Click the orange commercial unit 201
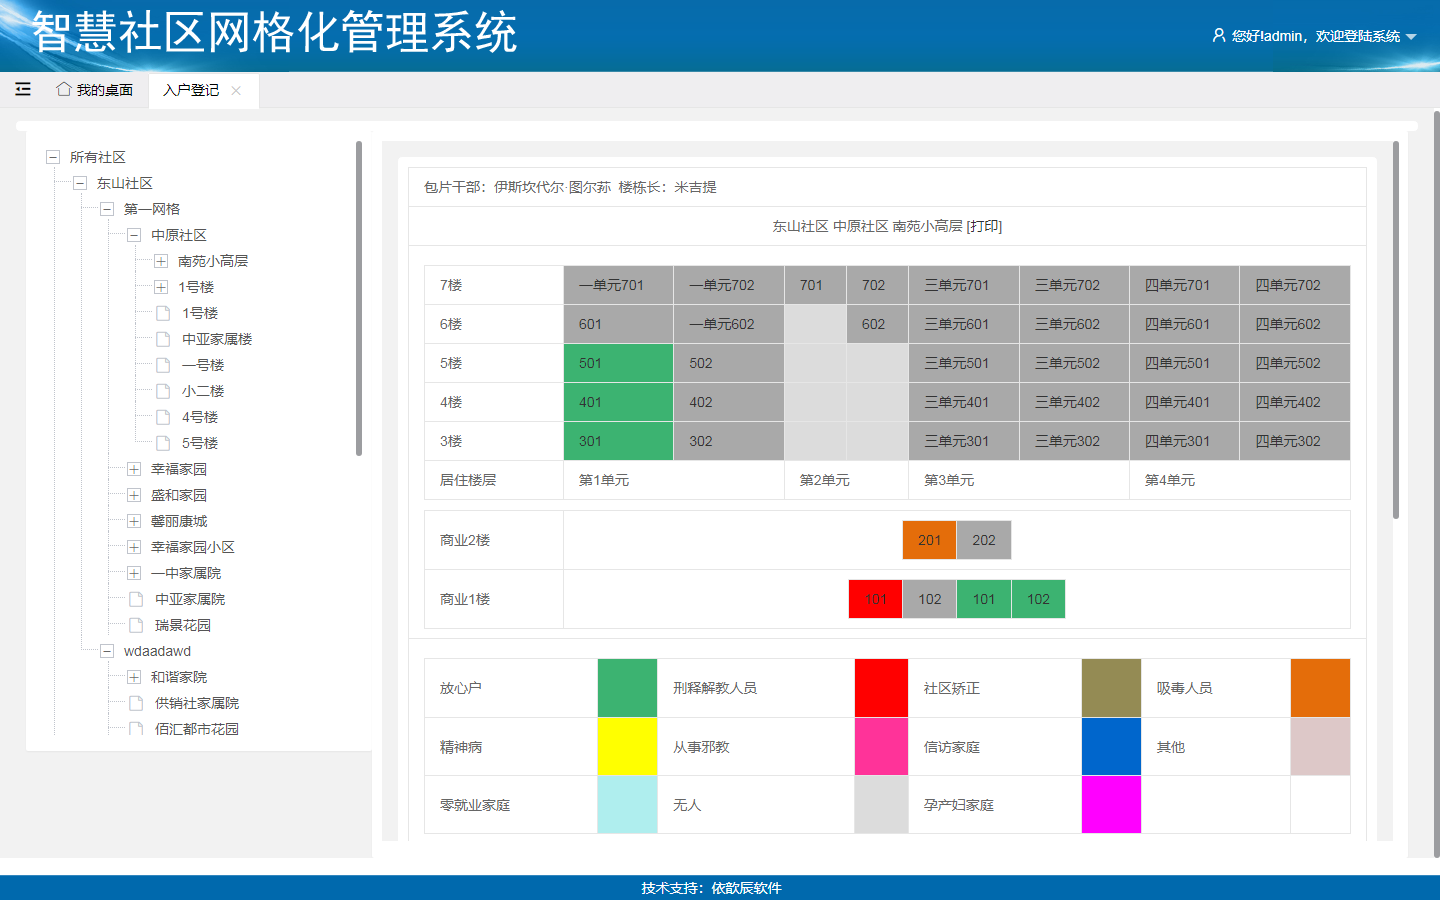The width and height of the screenshot is (1440, 900). coord(929,540)
